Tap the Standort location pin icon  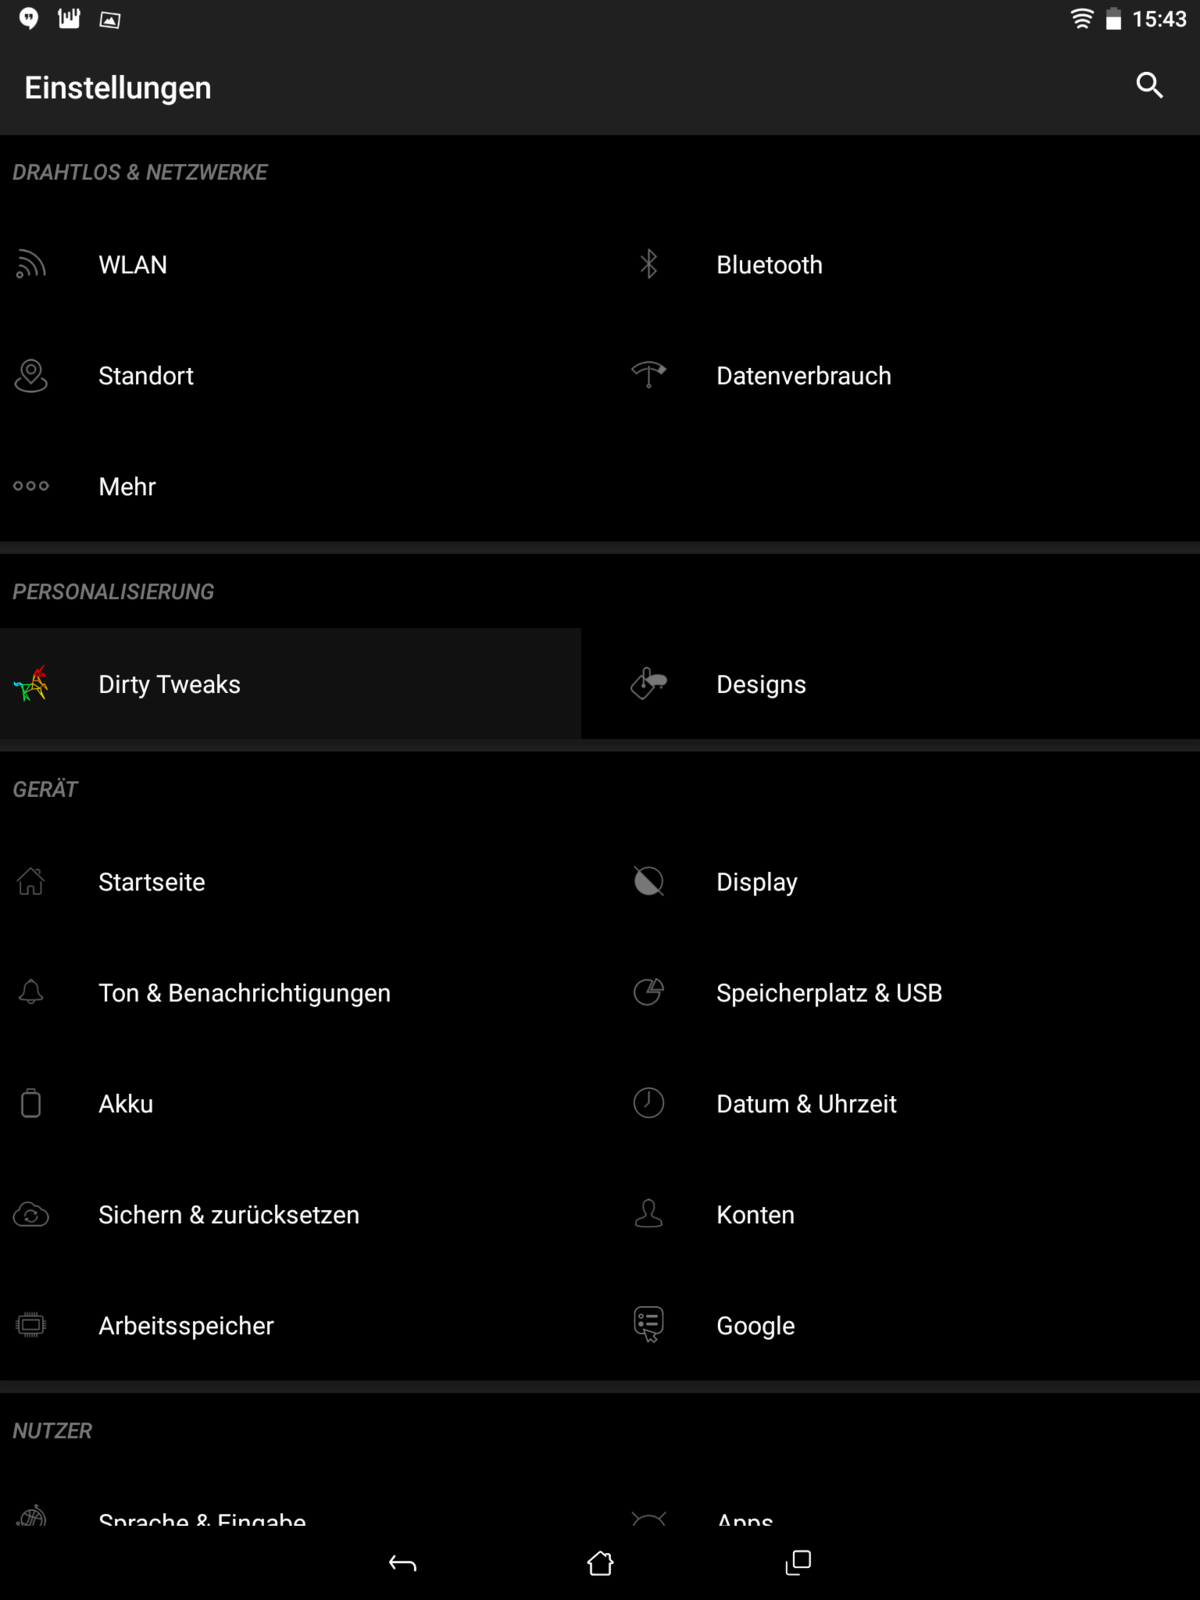[31, 376]
